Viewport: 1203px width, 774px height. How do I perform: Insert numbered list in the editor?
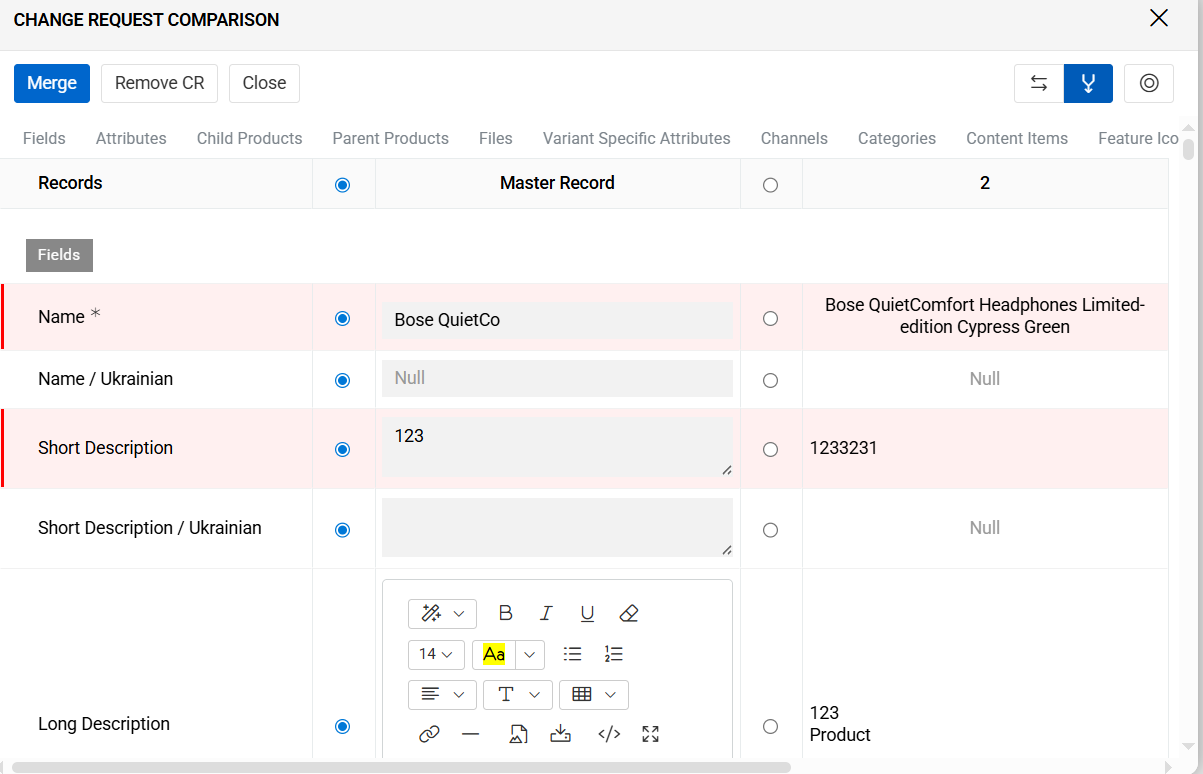click(x=613, y=654)
